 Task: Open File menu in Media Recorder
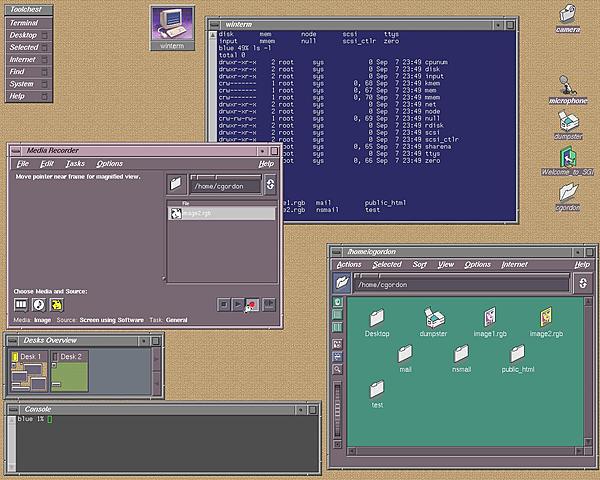pyautogui.click(x=23, y=164)
